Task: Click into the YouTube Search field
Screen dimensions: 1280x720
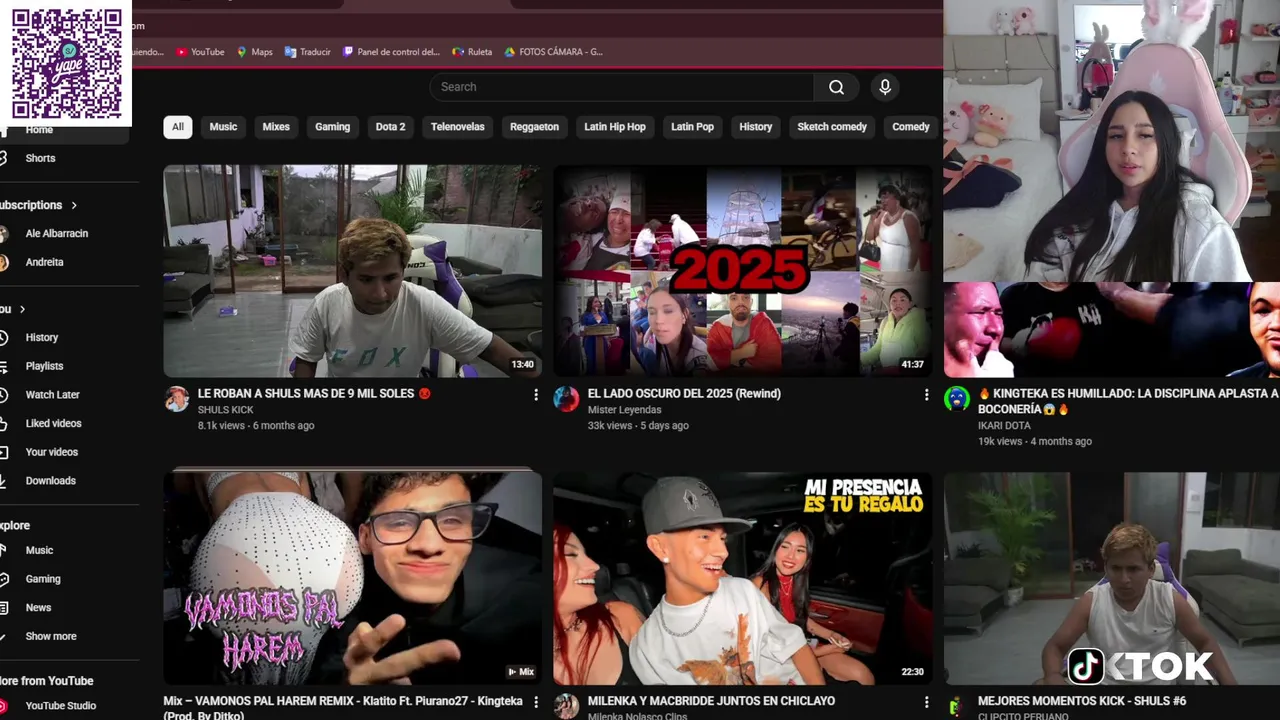Action: (x=621, y=87)
